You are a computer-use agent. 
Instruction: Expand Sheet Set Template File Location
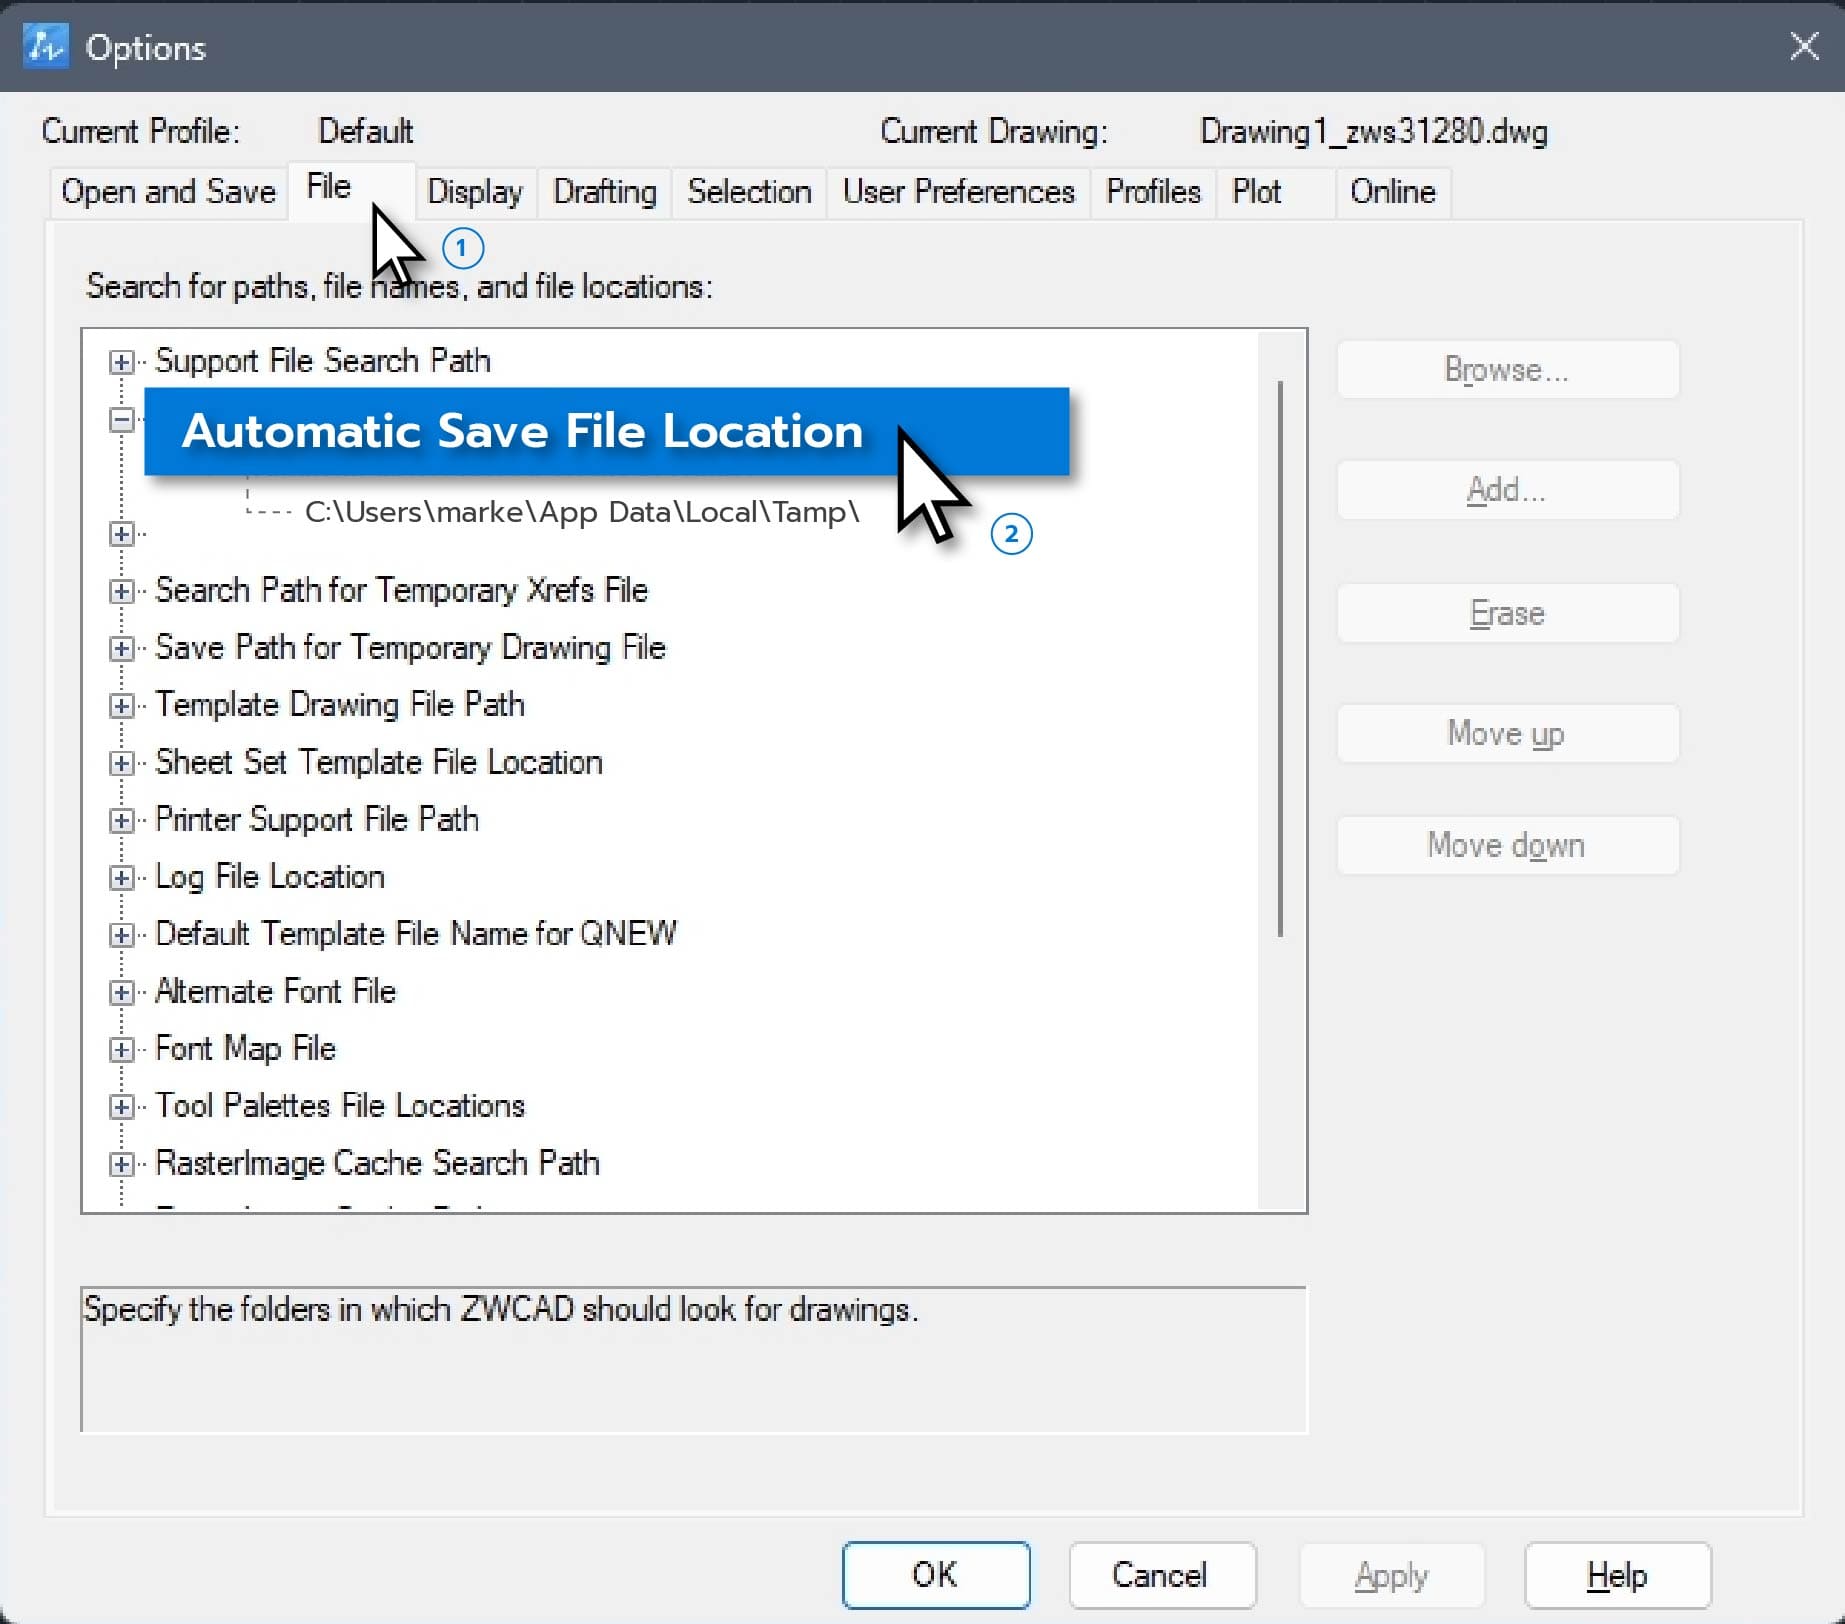[121, 763]
